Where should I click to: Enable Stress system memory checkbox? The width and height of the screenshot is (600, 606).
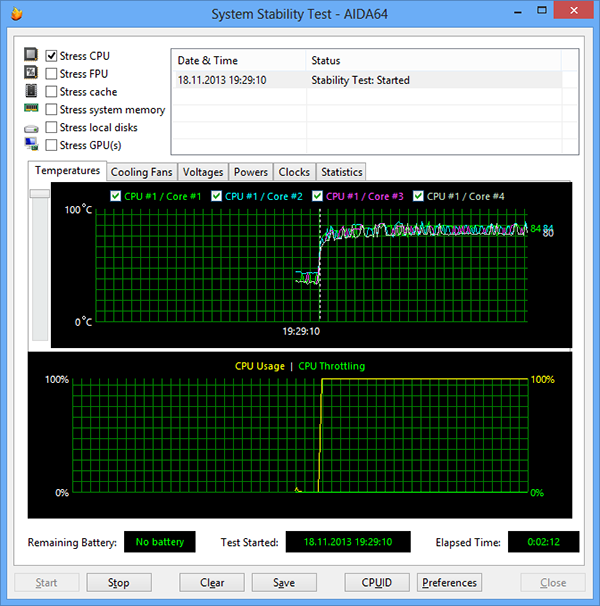tap(51, 109)
